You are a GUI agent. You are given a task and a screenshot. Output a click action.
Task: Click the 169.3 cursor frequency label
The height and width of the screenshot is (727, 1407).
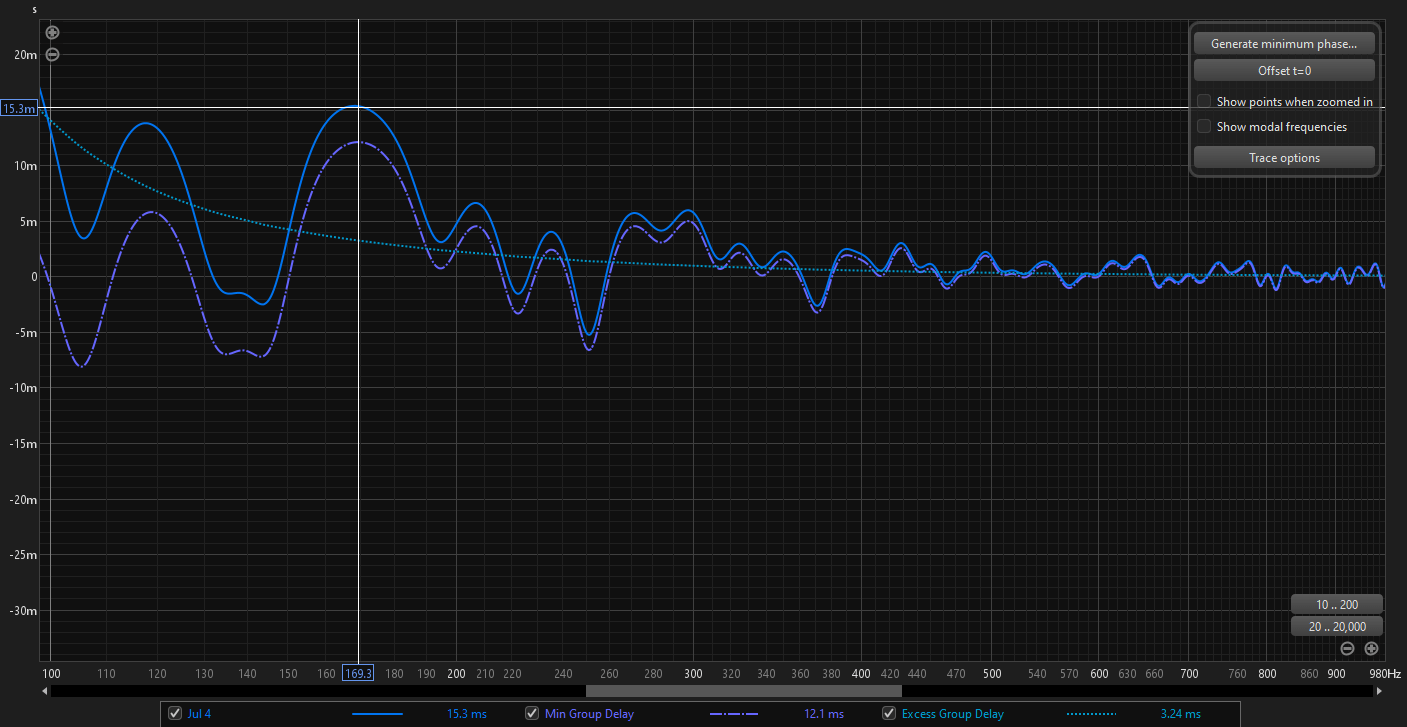(x=358, y=673)
